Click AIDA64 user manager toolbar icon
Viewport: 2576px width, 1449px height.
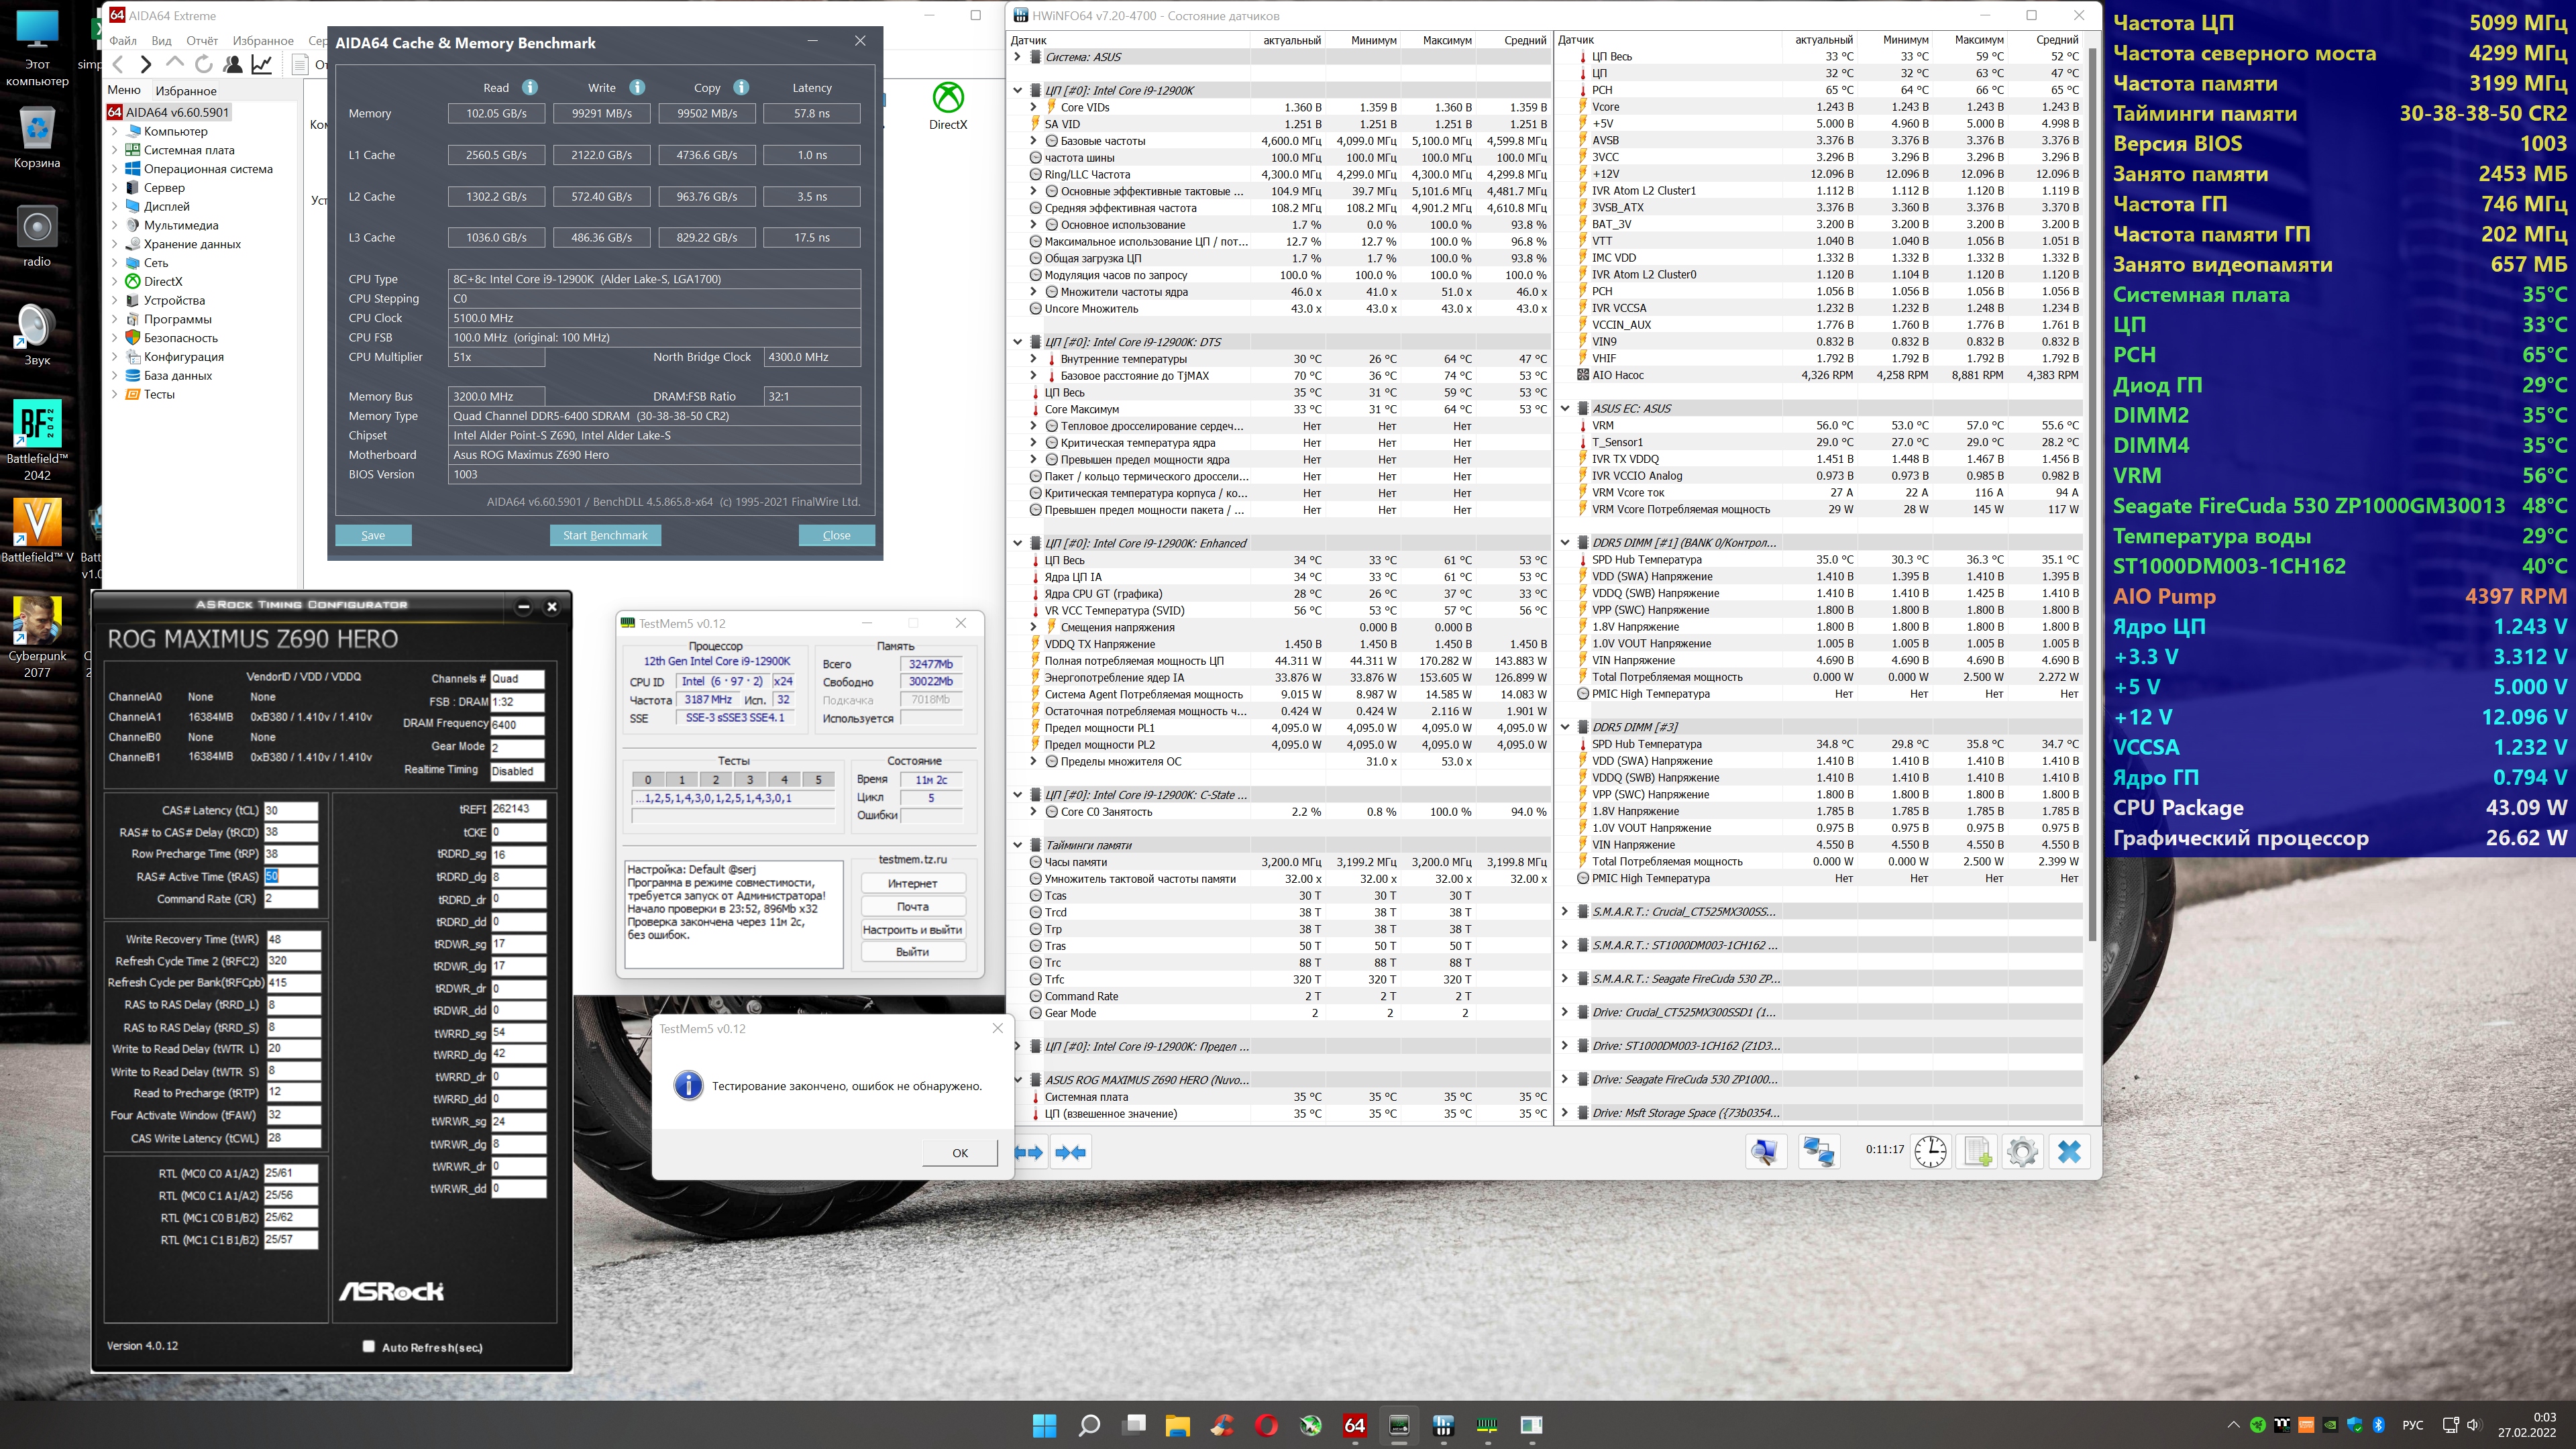[233, 65]
